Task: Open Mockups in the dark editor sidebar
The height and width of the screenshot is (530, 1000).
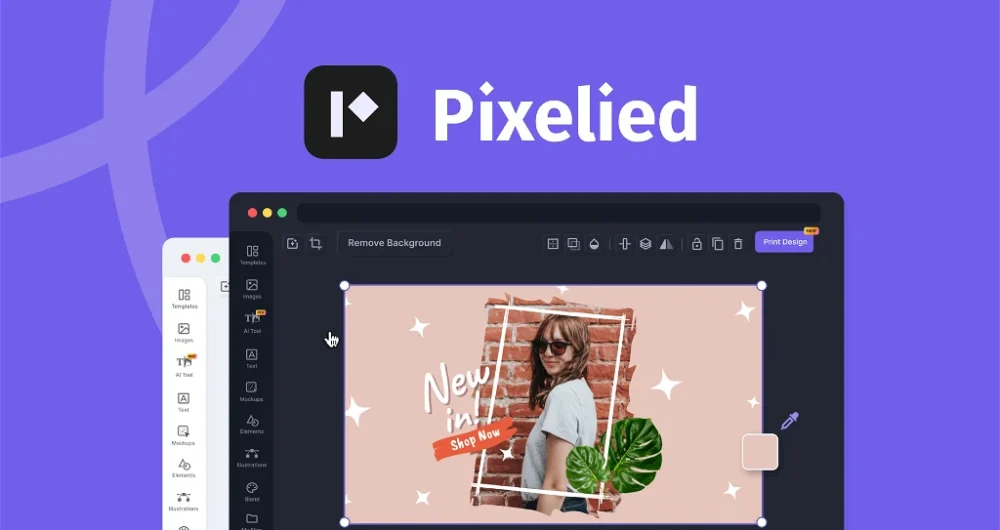Action: pyautogui.click(x=251, y=391)
